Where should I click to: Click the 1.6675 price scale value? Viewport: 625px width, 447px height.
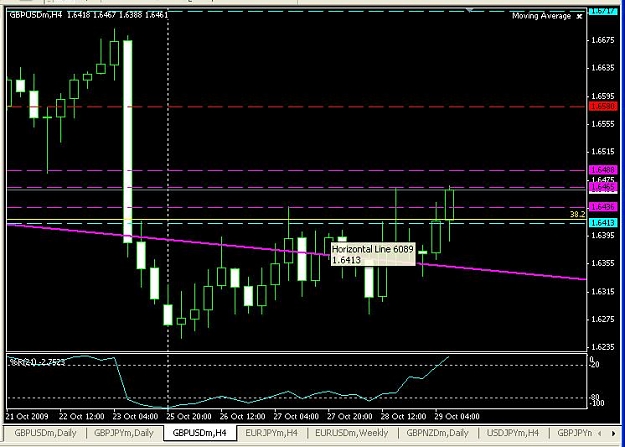[603, 40]
